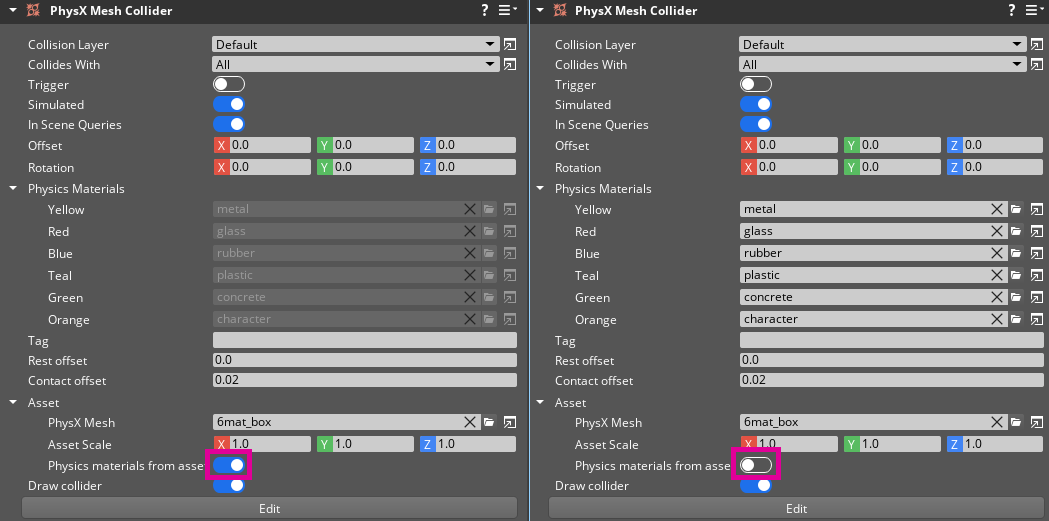The height and width of the screenshot is (521, 1049).
Task: Disable the enabled Physics materials from asset toggle
Action: tap(229, 465)
